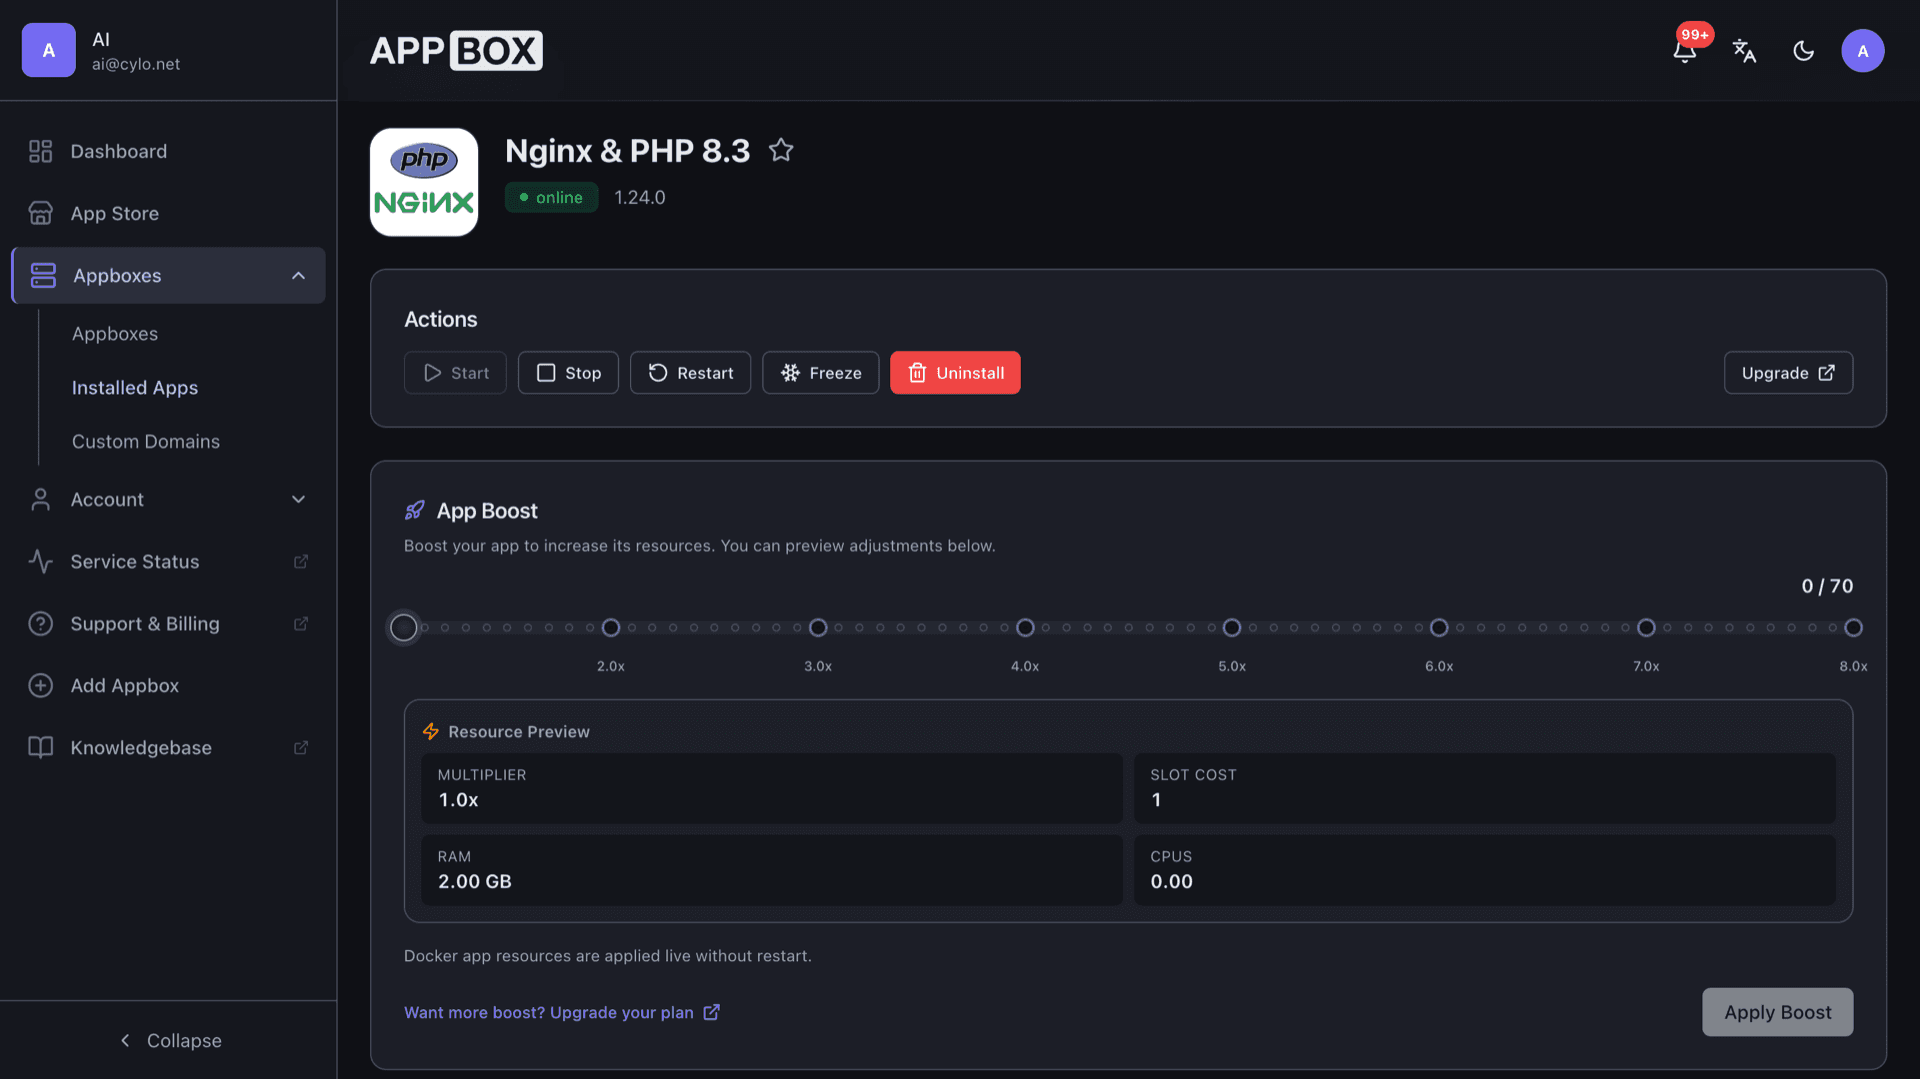The image size is (1920, 1079).
Task: Click version number 1.24.0
Action: click(640, 197)
